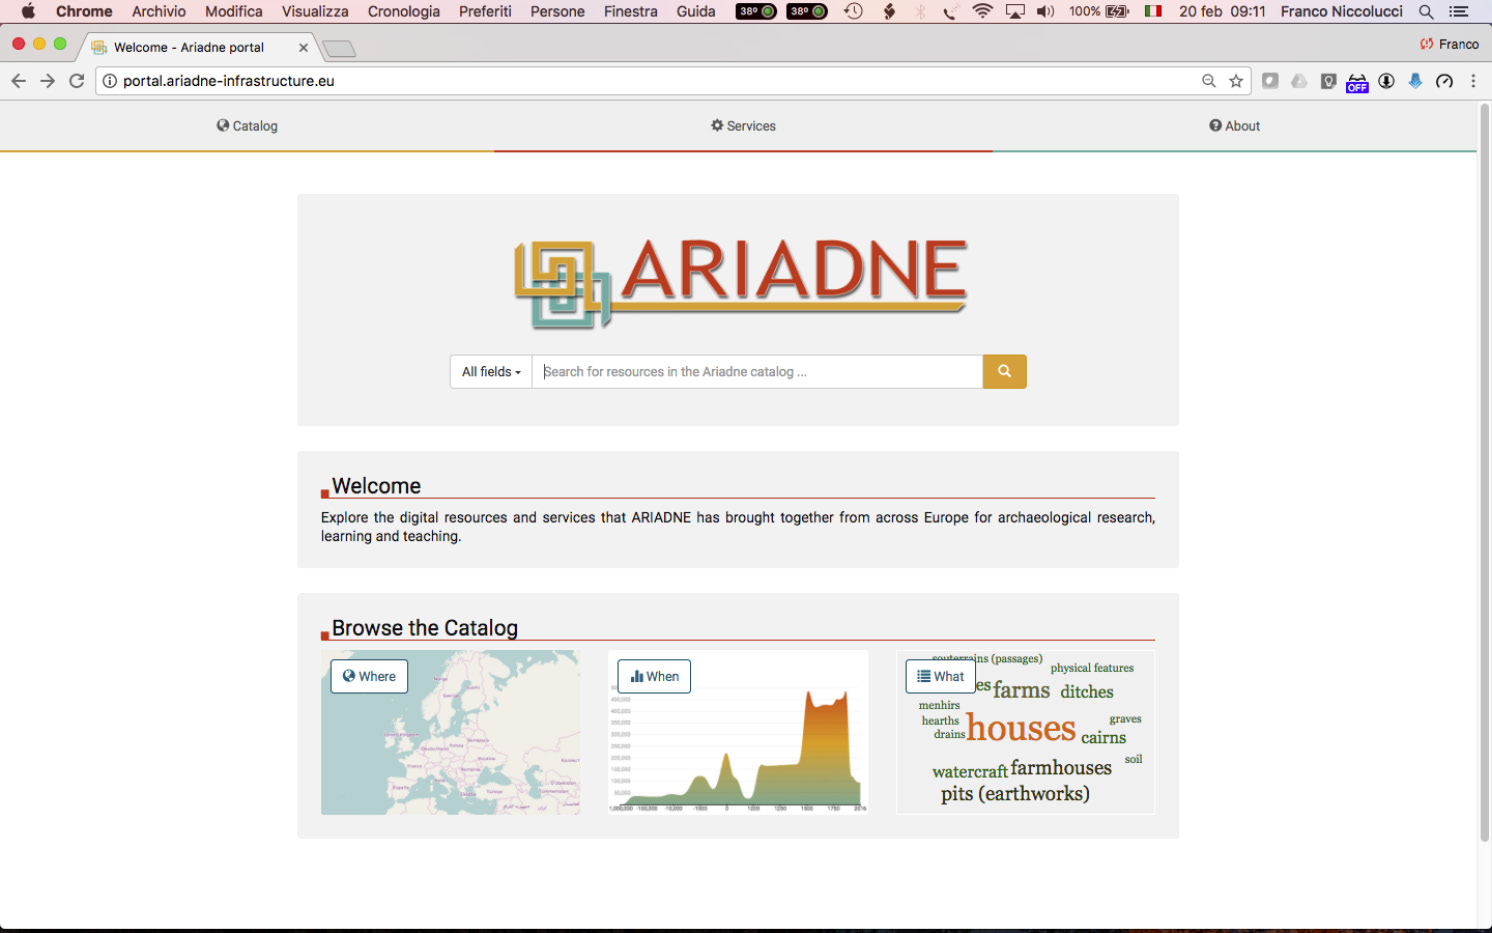Click the circular download extension icon
1492x933 pixels.
tap(1386, 81)
